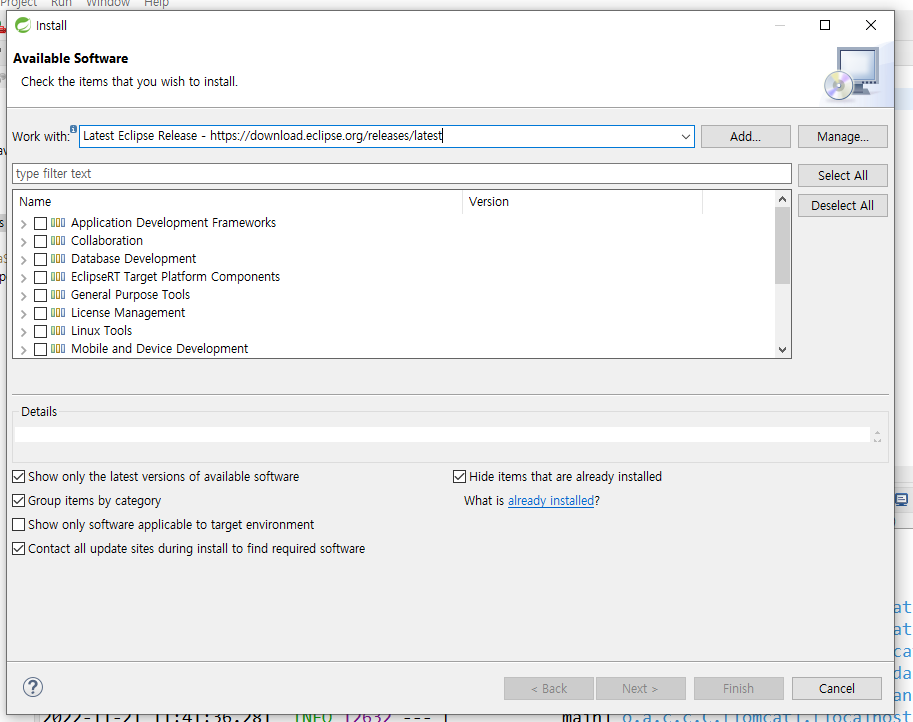Open the Work with sites dropdown

pos(685,136)
